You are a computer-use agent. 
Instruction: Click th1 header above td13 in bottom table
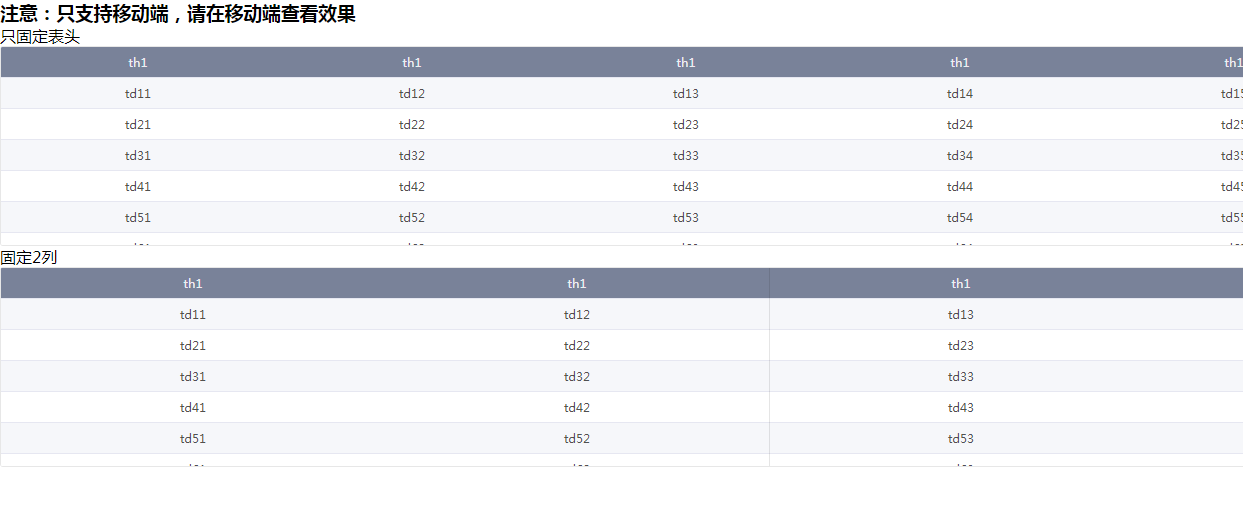(961, 284)
